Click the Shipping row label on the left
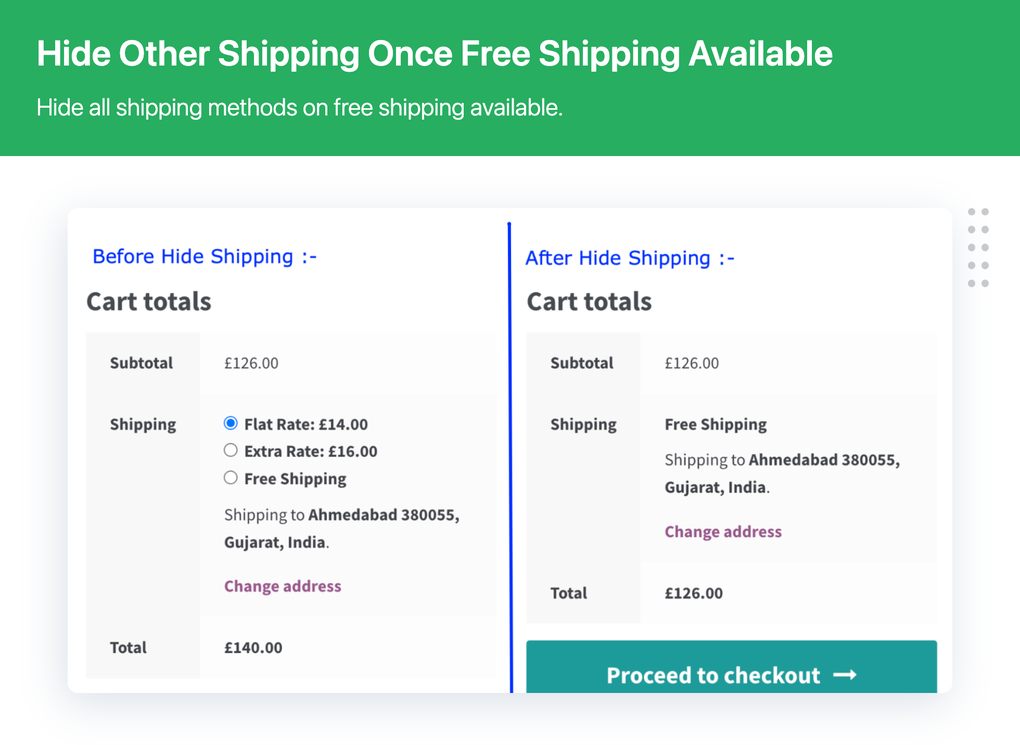The image size is (1020, 745). [142, 424]
